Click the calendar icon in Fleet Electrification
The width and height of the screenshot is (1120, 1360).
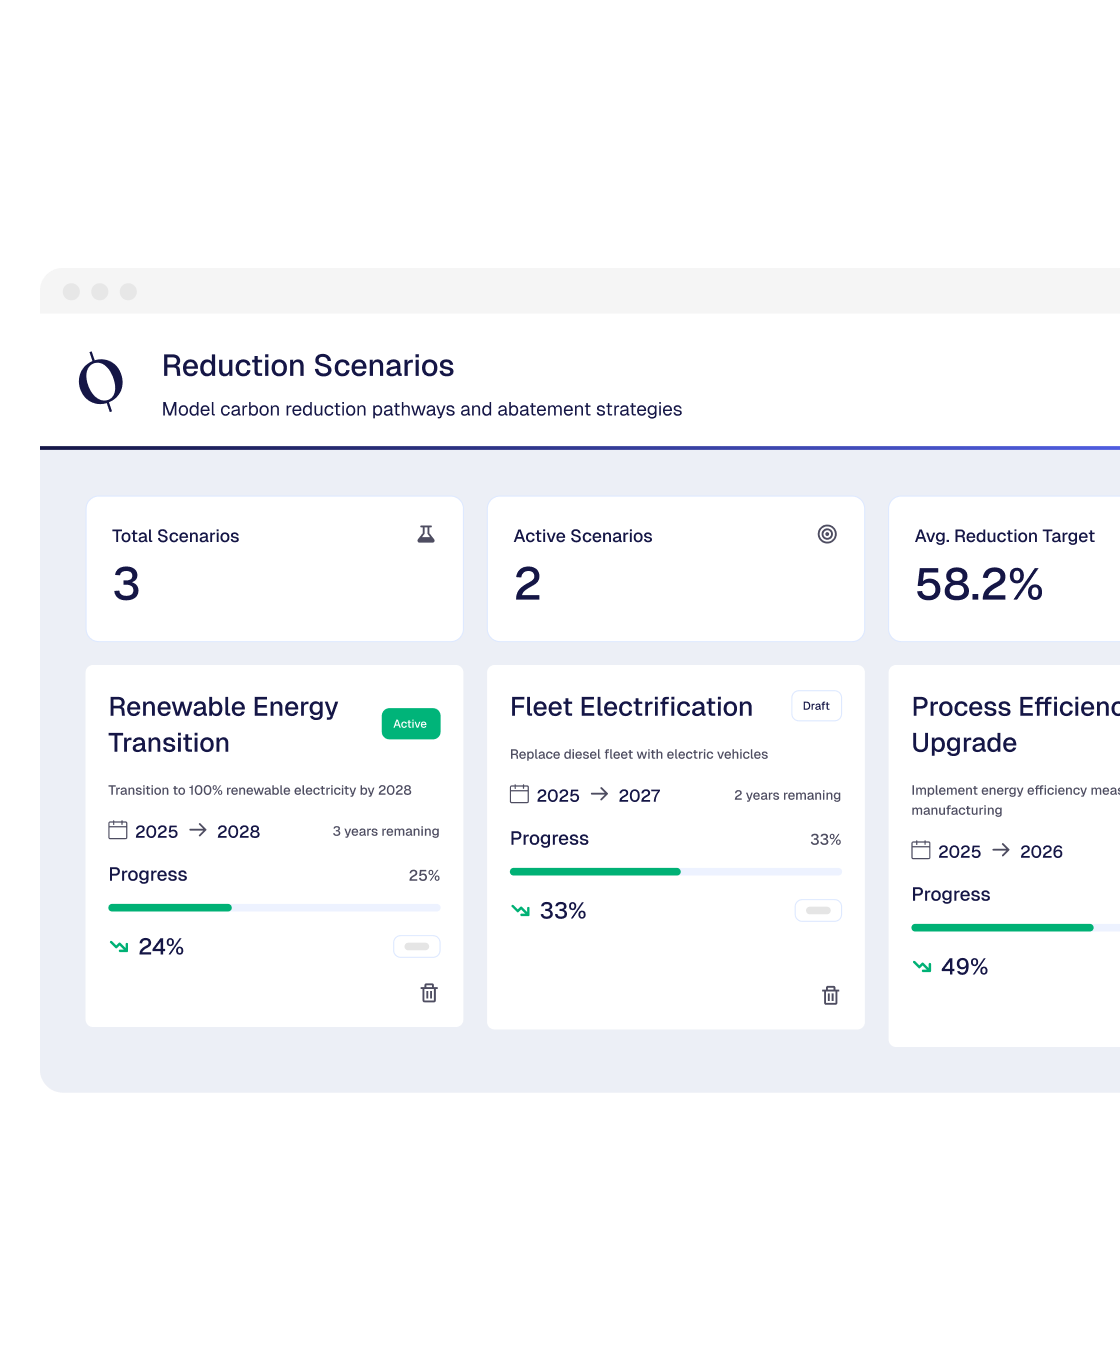click(x=519, y=794)
